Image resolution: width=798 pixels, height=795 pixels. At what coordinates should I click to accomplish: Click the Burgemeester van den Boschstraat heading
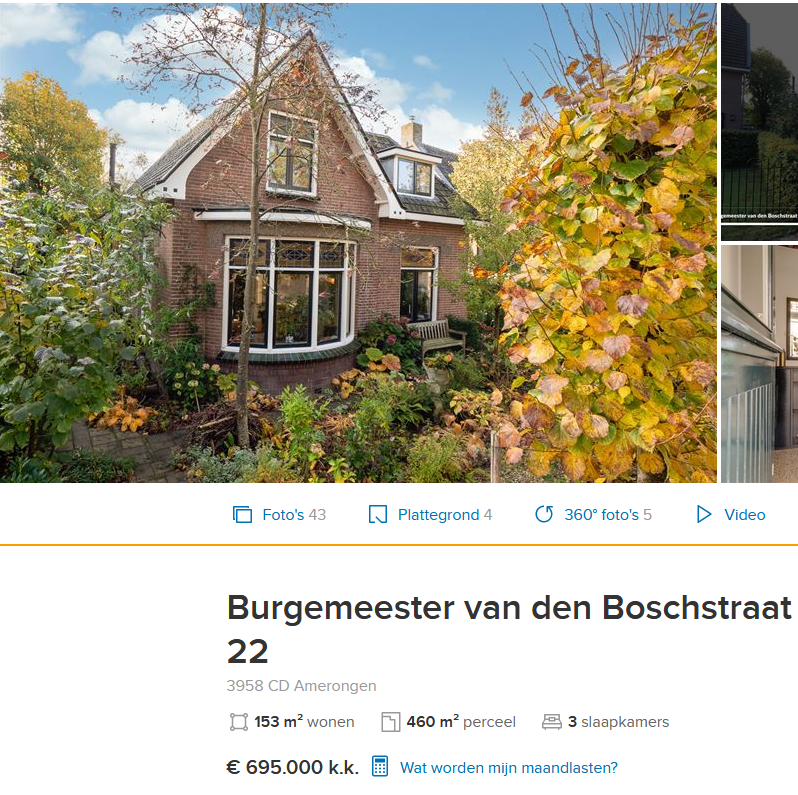point(509,629)
